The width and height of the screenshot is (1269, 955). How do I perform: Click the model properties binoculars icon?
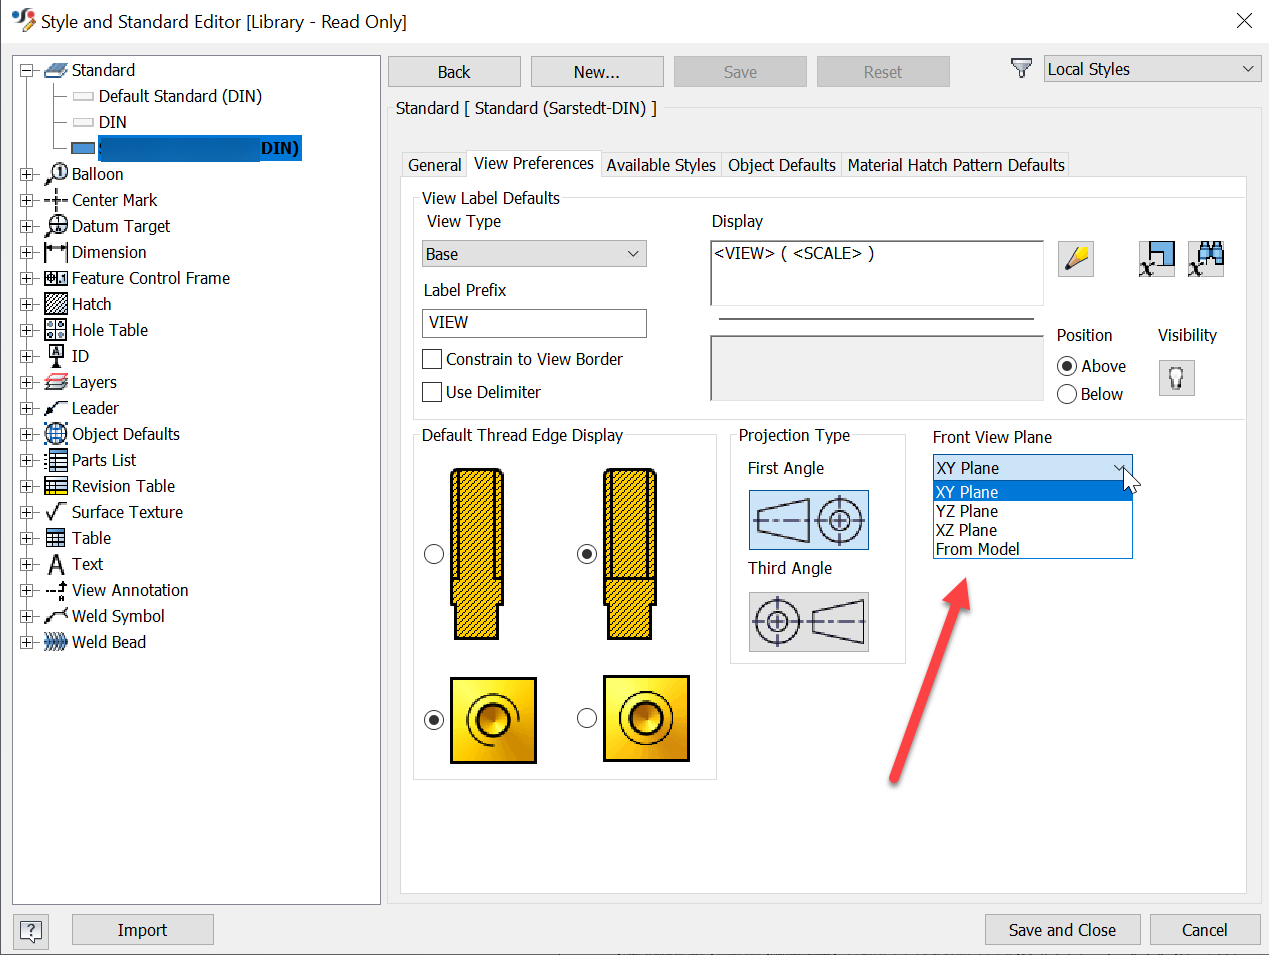tap(1206, 258)
